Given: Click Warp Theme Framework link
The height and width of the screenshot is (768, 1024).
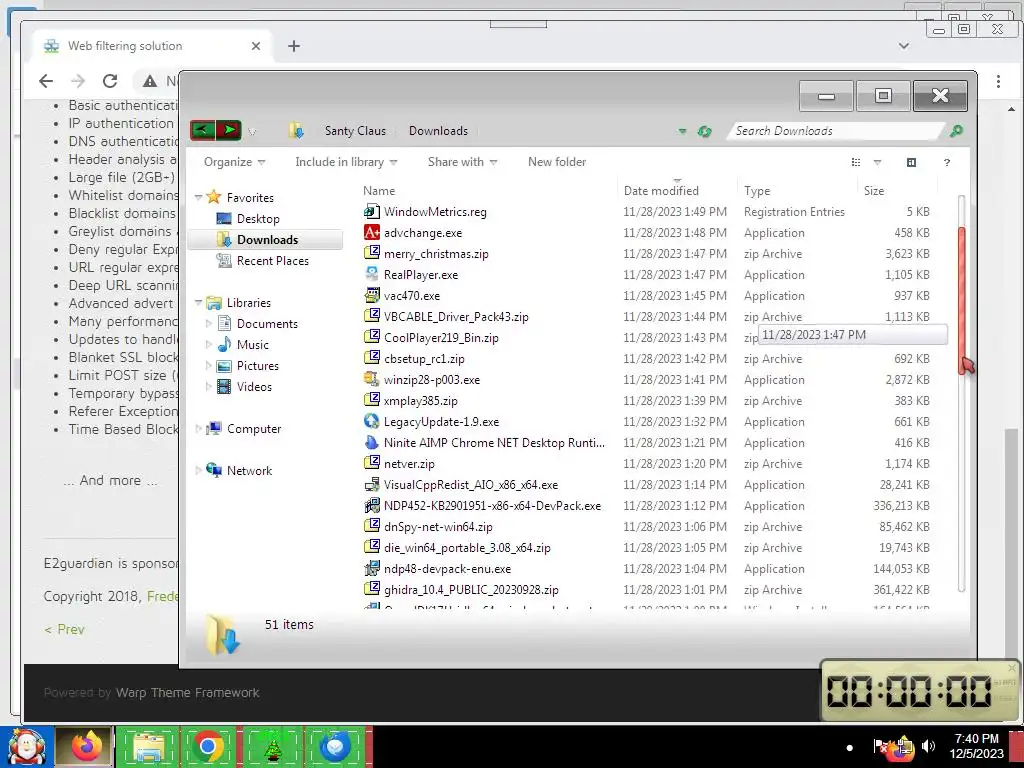Looking at the screenshot, I should [x=187, y=693].
